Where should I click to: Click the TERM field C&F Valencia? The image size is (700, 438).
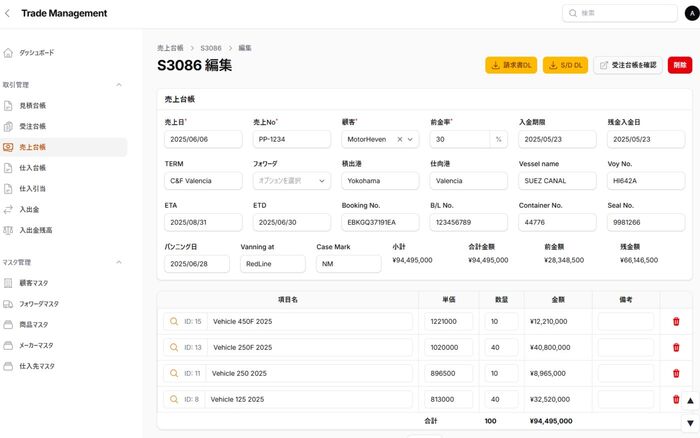[203, 181]
